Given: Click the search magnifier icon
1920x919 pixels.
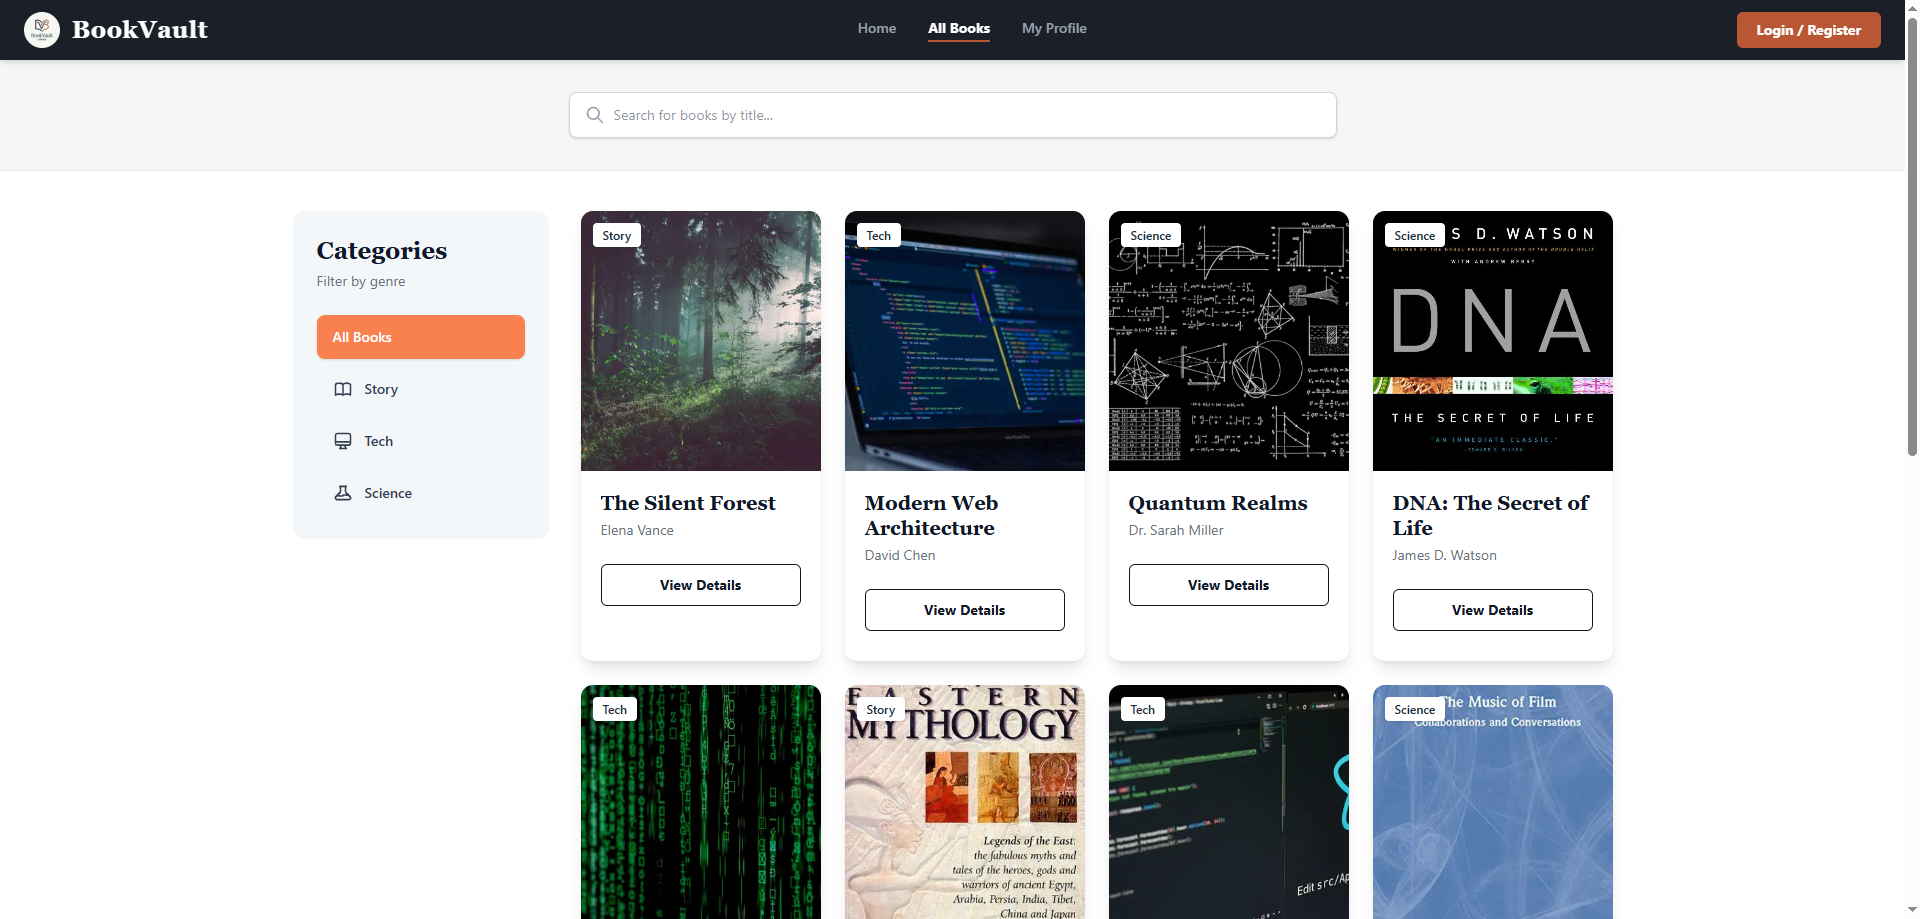Looking at the screenshot, I should coord(595,115).
